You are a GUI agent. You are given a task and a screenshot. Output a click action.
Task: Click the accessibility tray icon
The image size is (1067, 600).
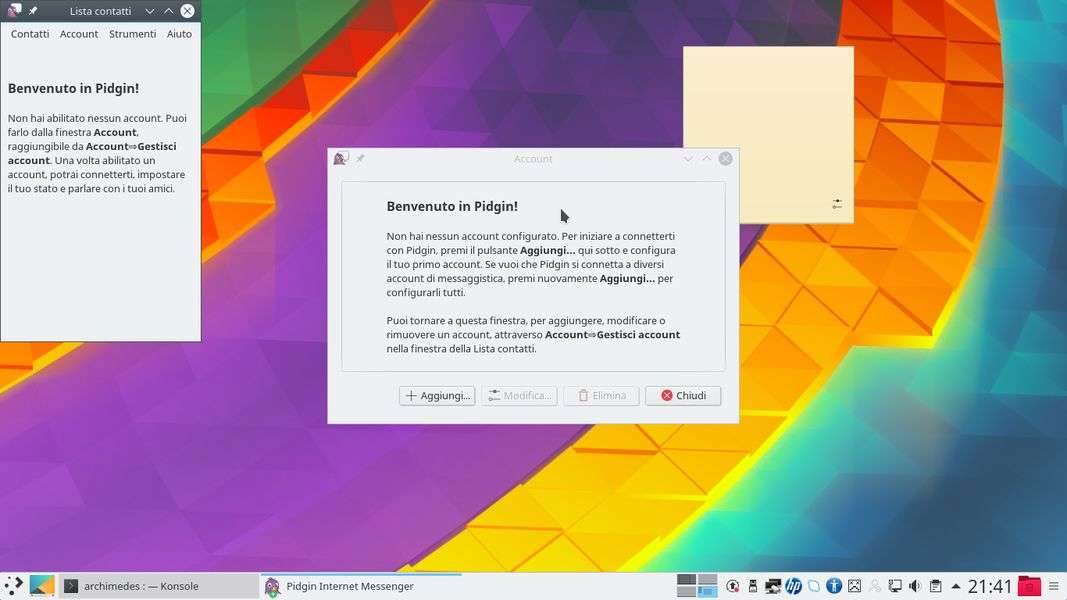(x=833, y=586)
